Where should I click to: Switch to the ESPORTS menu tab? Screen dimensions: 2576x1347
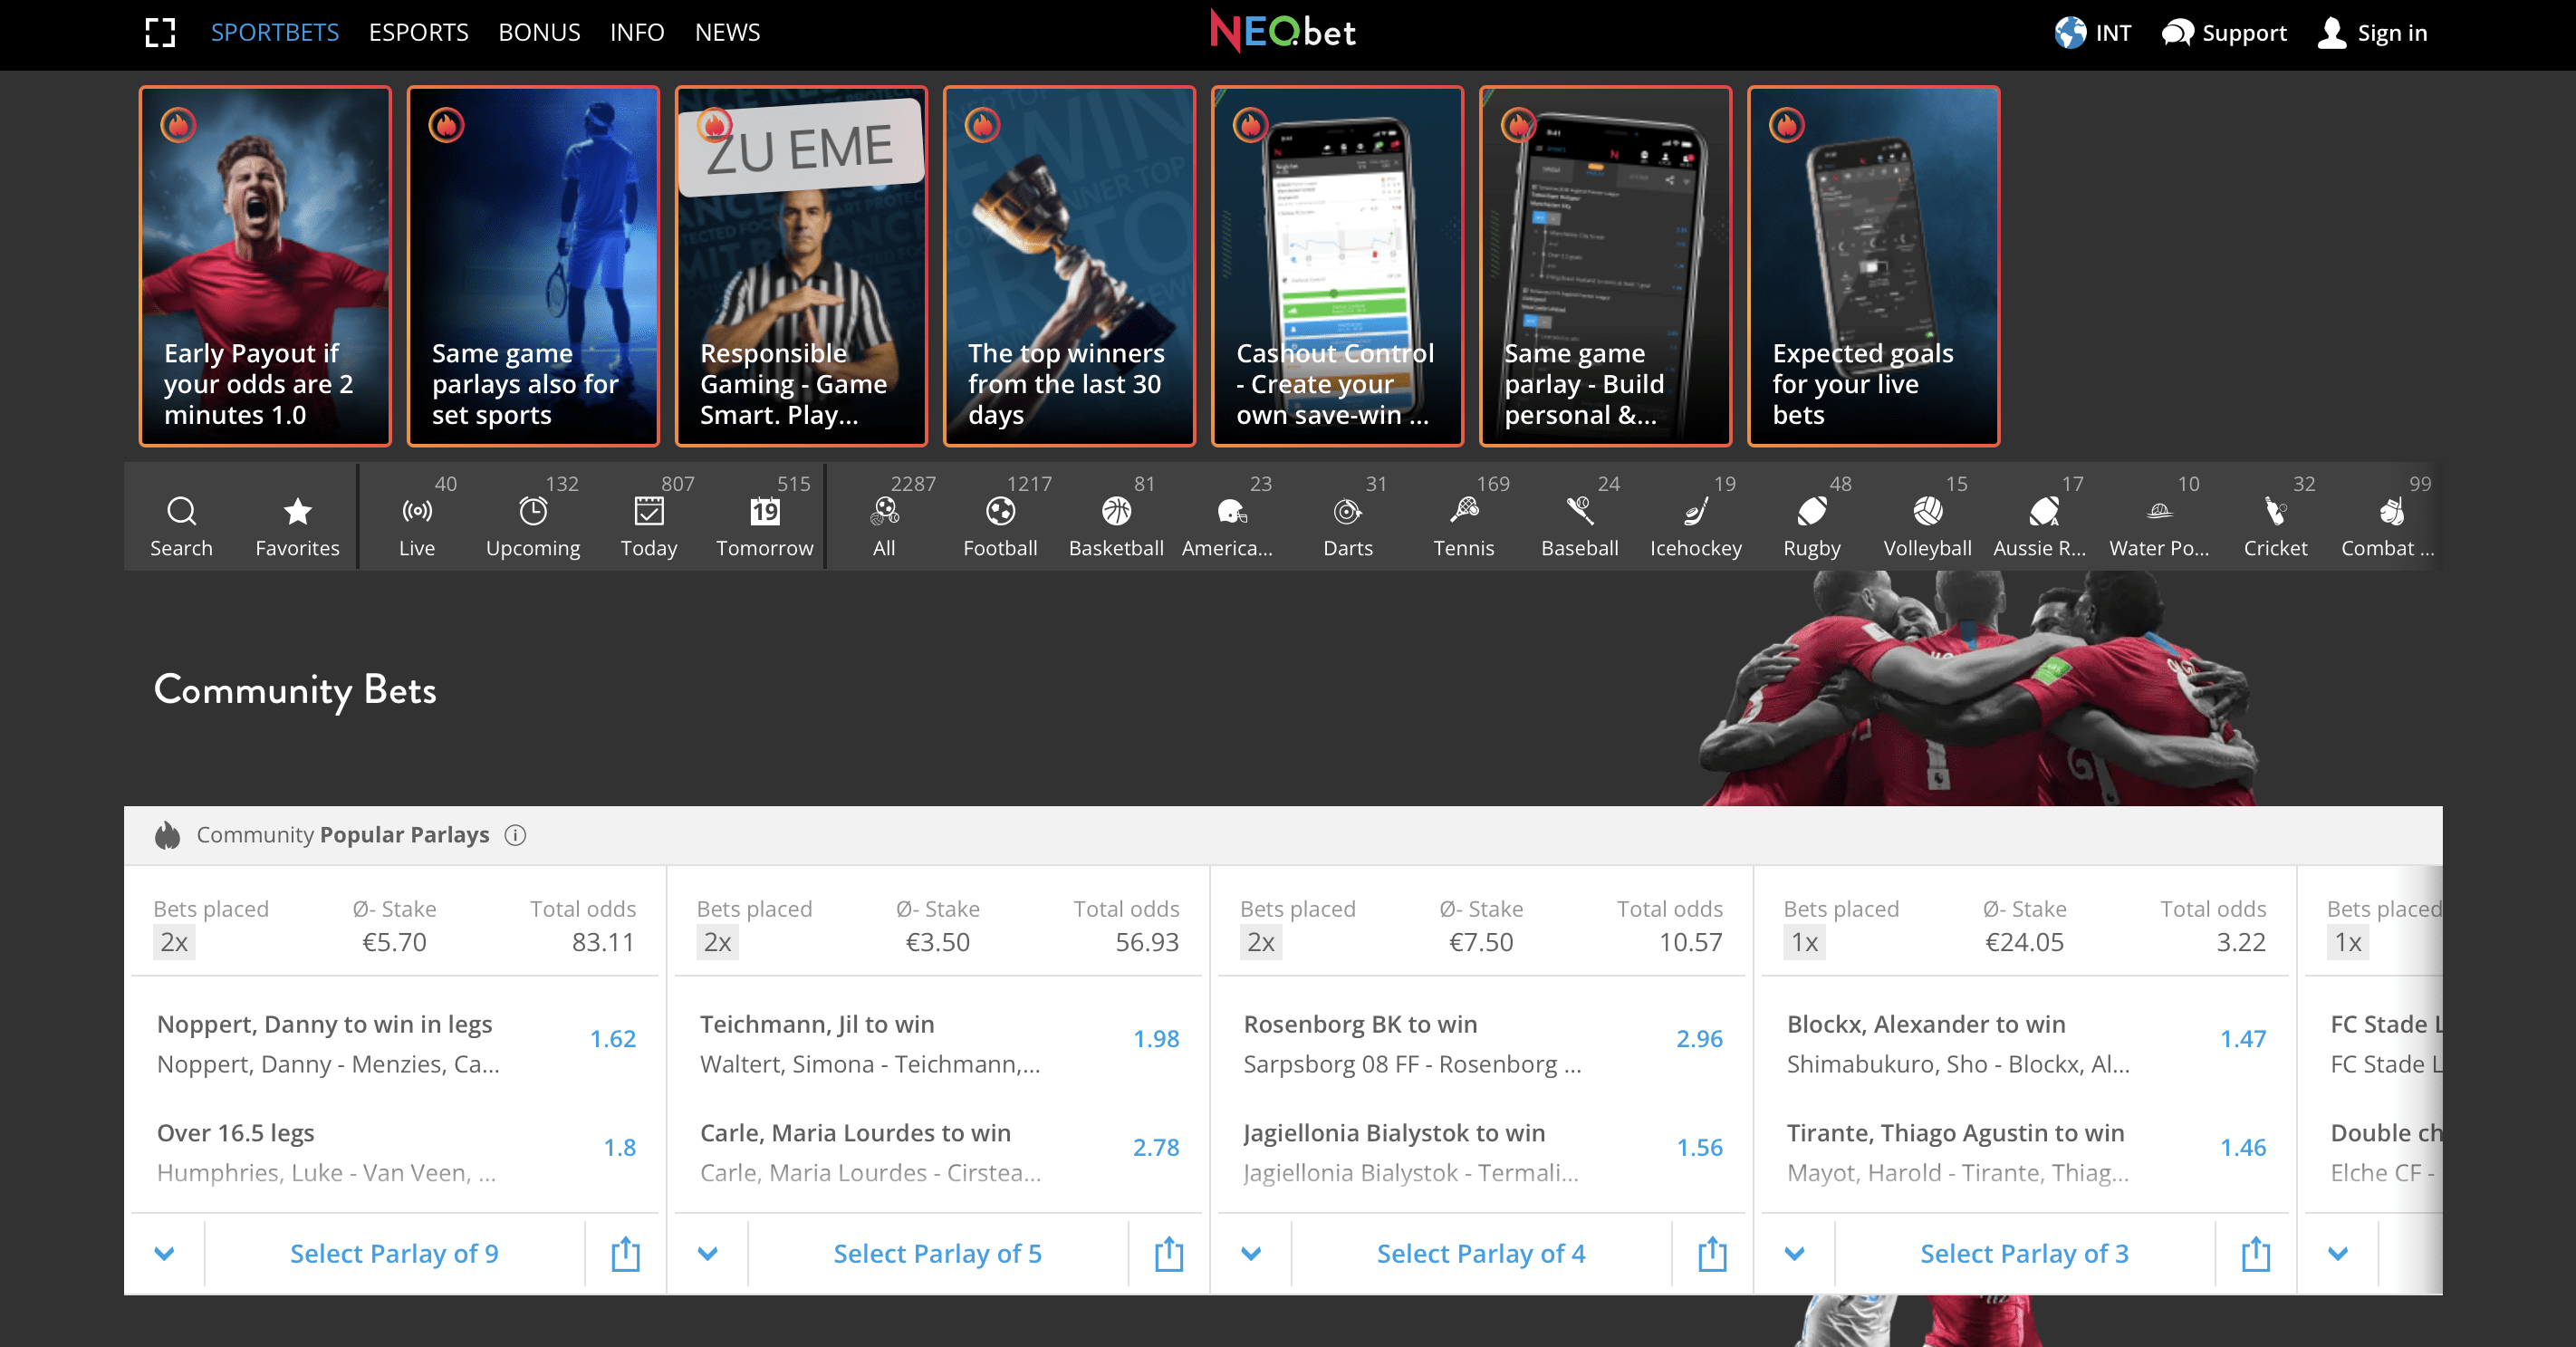tap(418, 33)
